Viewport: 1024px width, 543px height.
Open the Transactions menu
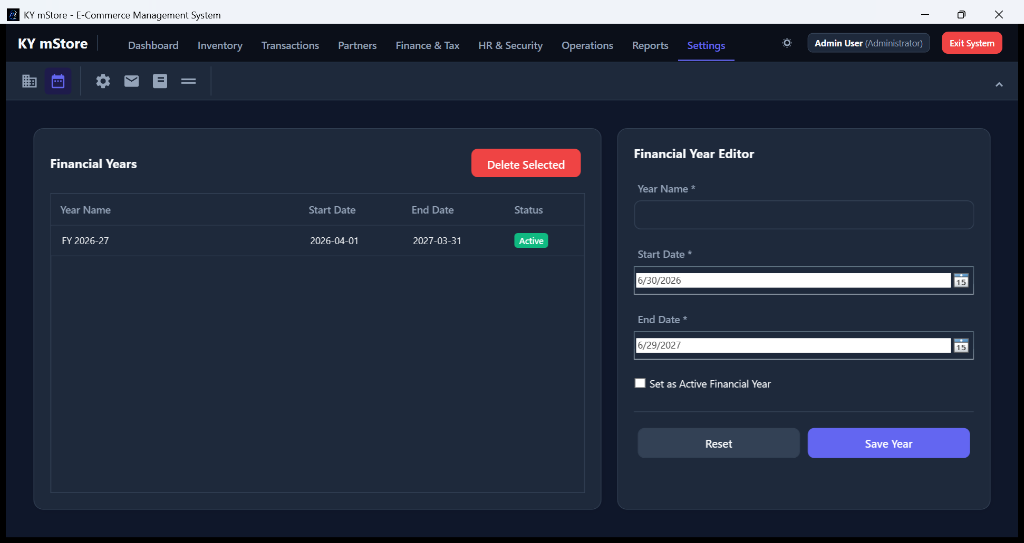click(x=290, y=45)
